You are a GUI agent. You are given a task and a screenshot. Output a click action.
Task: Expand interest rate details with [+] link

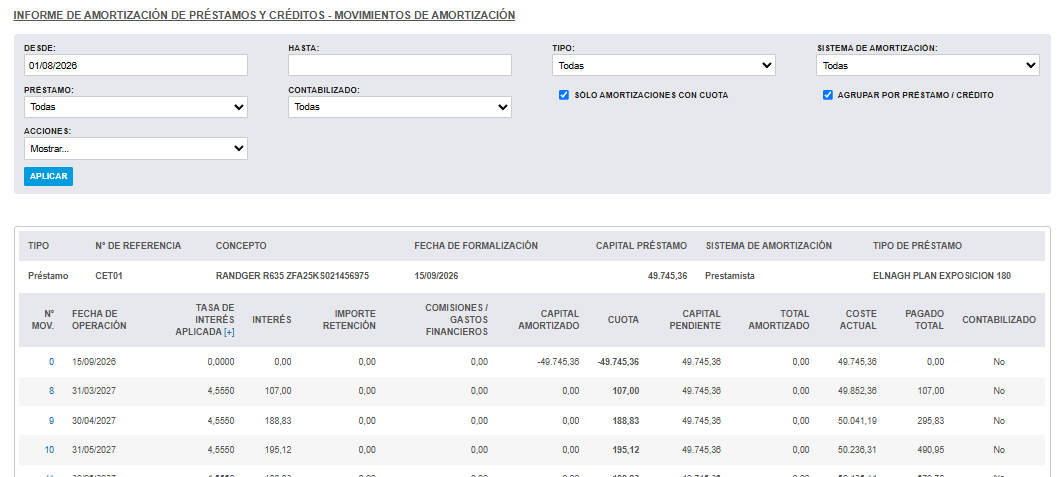(x=229, y=332)
